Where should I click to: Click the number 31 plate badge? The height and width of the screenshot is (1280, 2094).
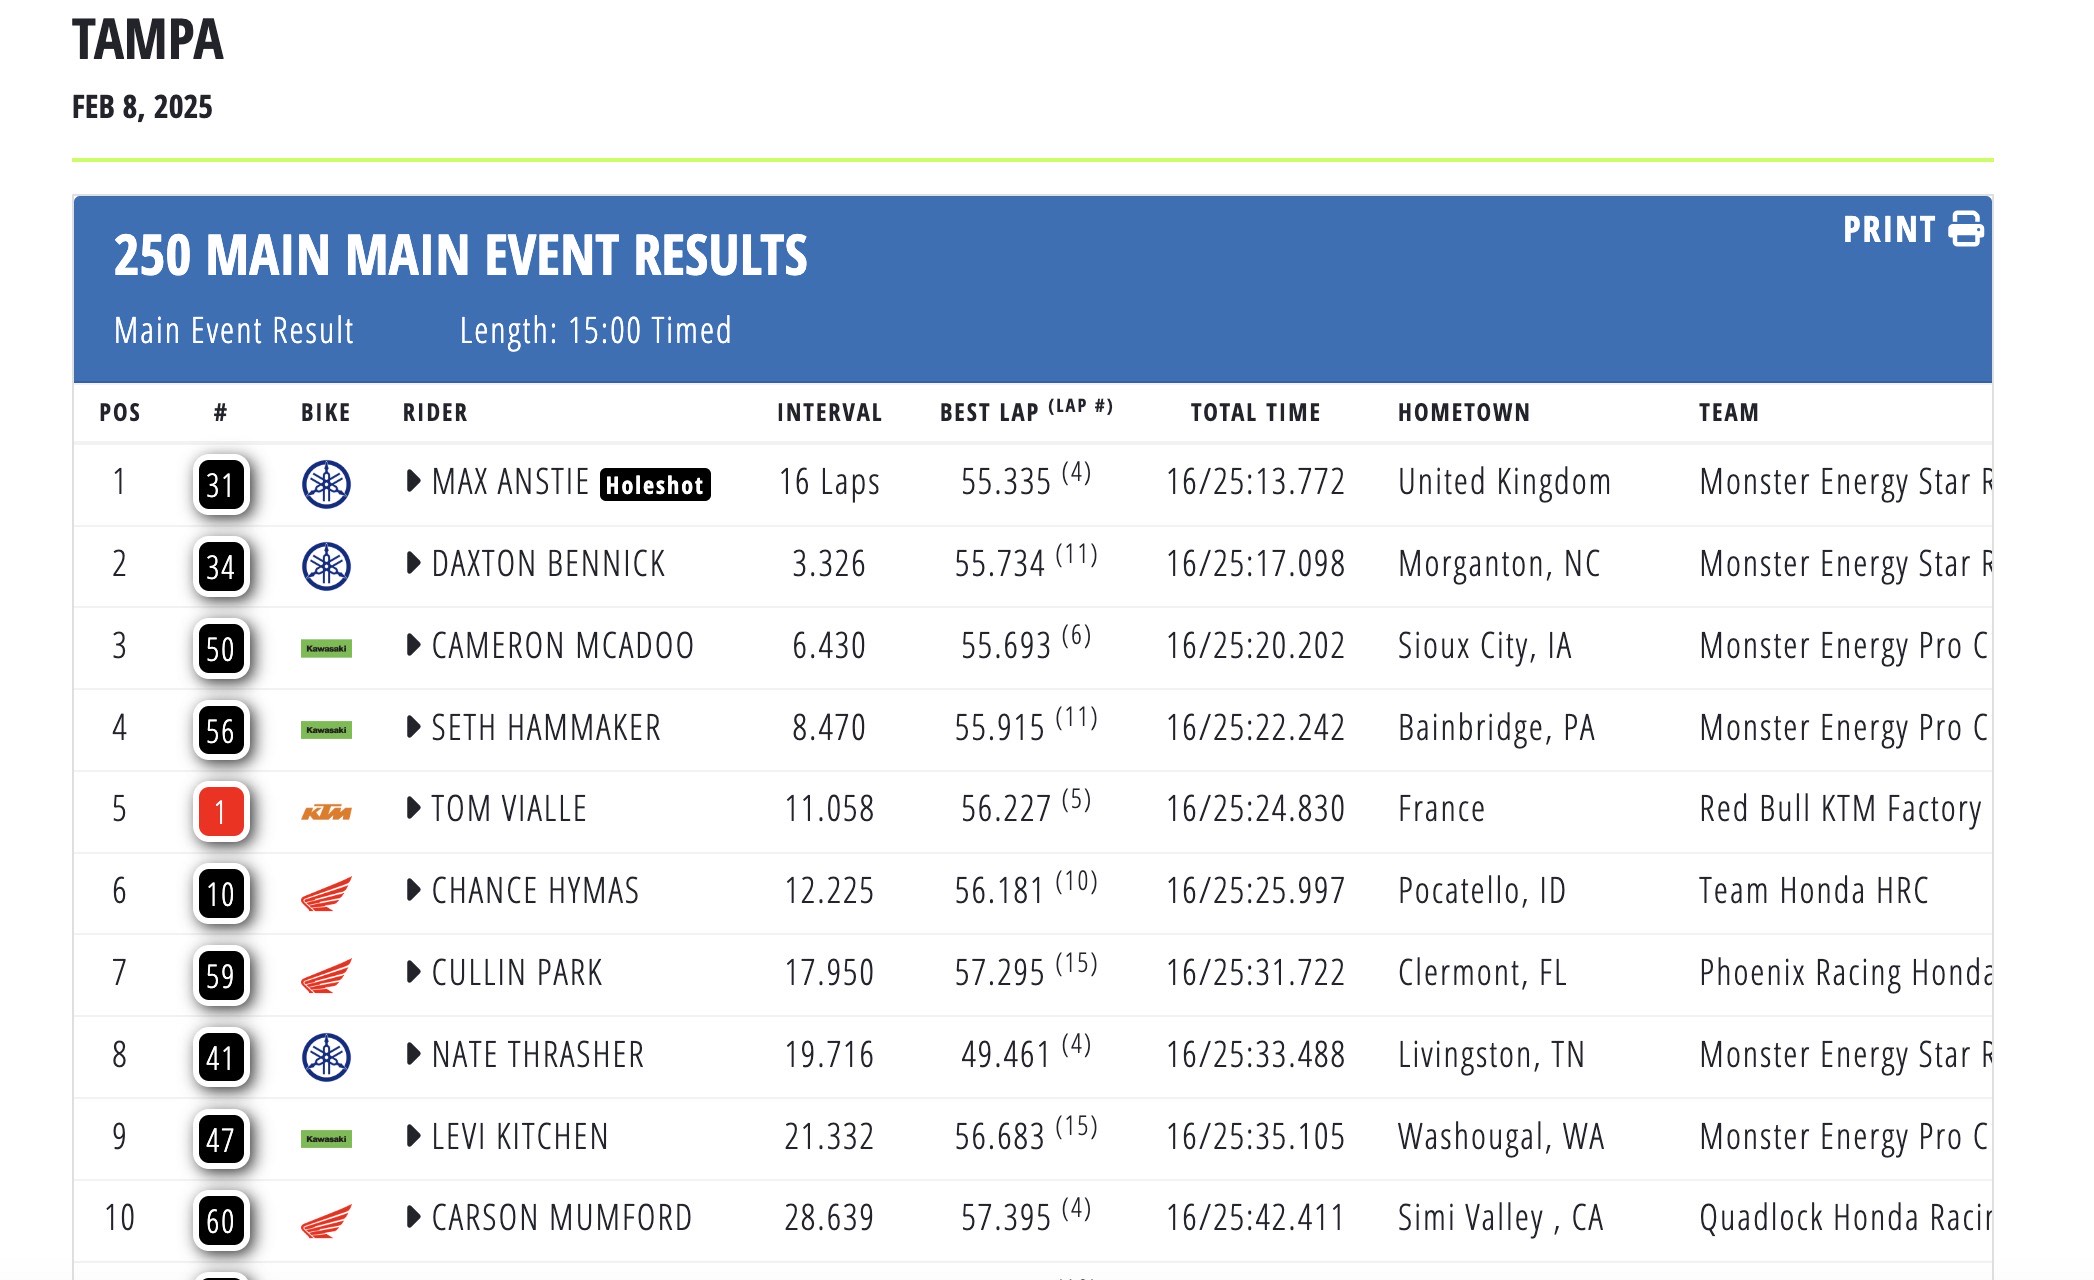coord(220,485)
